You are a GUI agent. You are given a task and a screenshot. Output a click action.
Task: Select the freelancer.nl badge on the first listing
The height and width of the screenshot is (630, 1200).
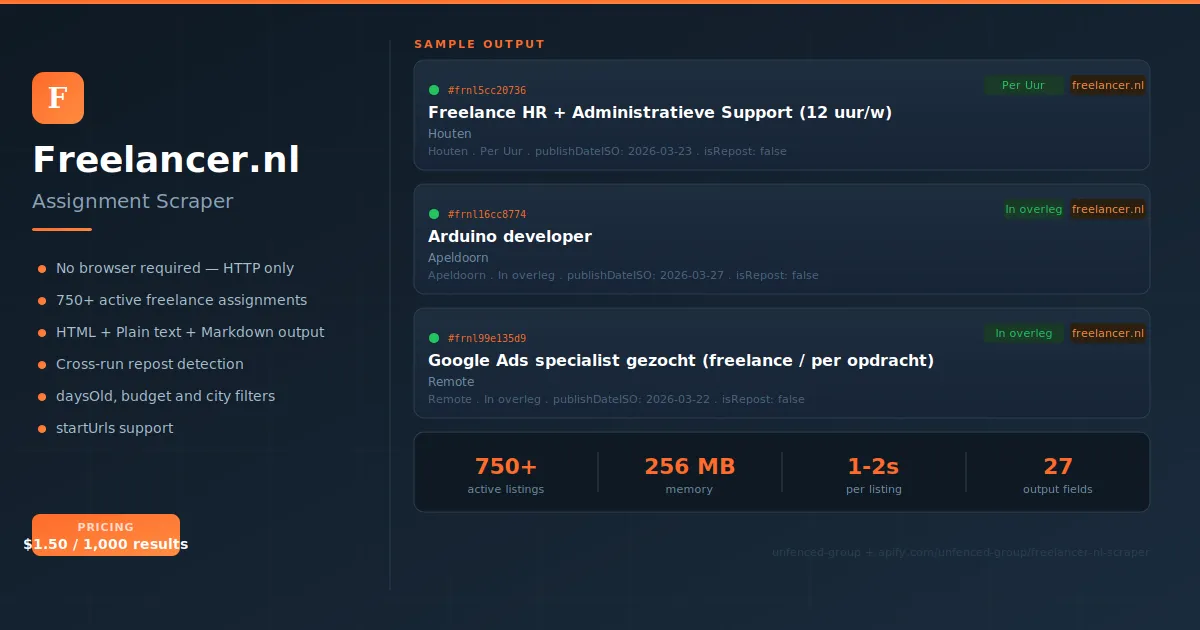[1108, 85]
